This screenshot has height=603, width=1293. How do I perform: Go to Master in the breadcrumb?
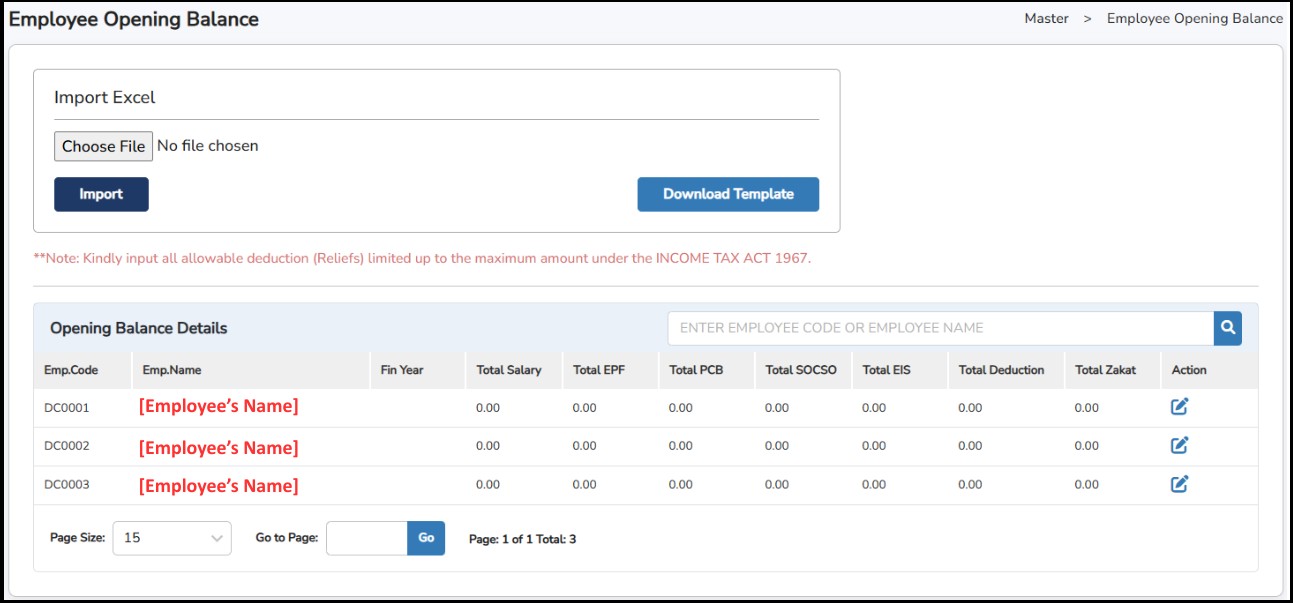1046,18
